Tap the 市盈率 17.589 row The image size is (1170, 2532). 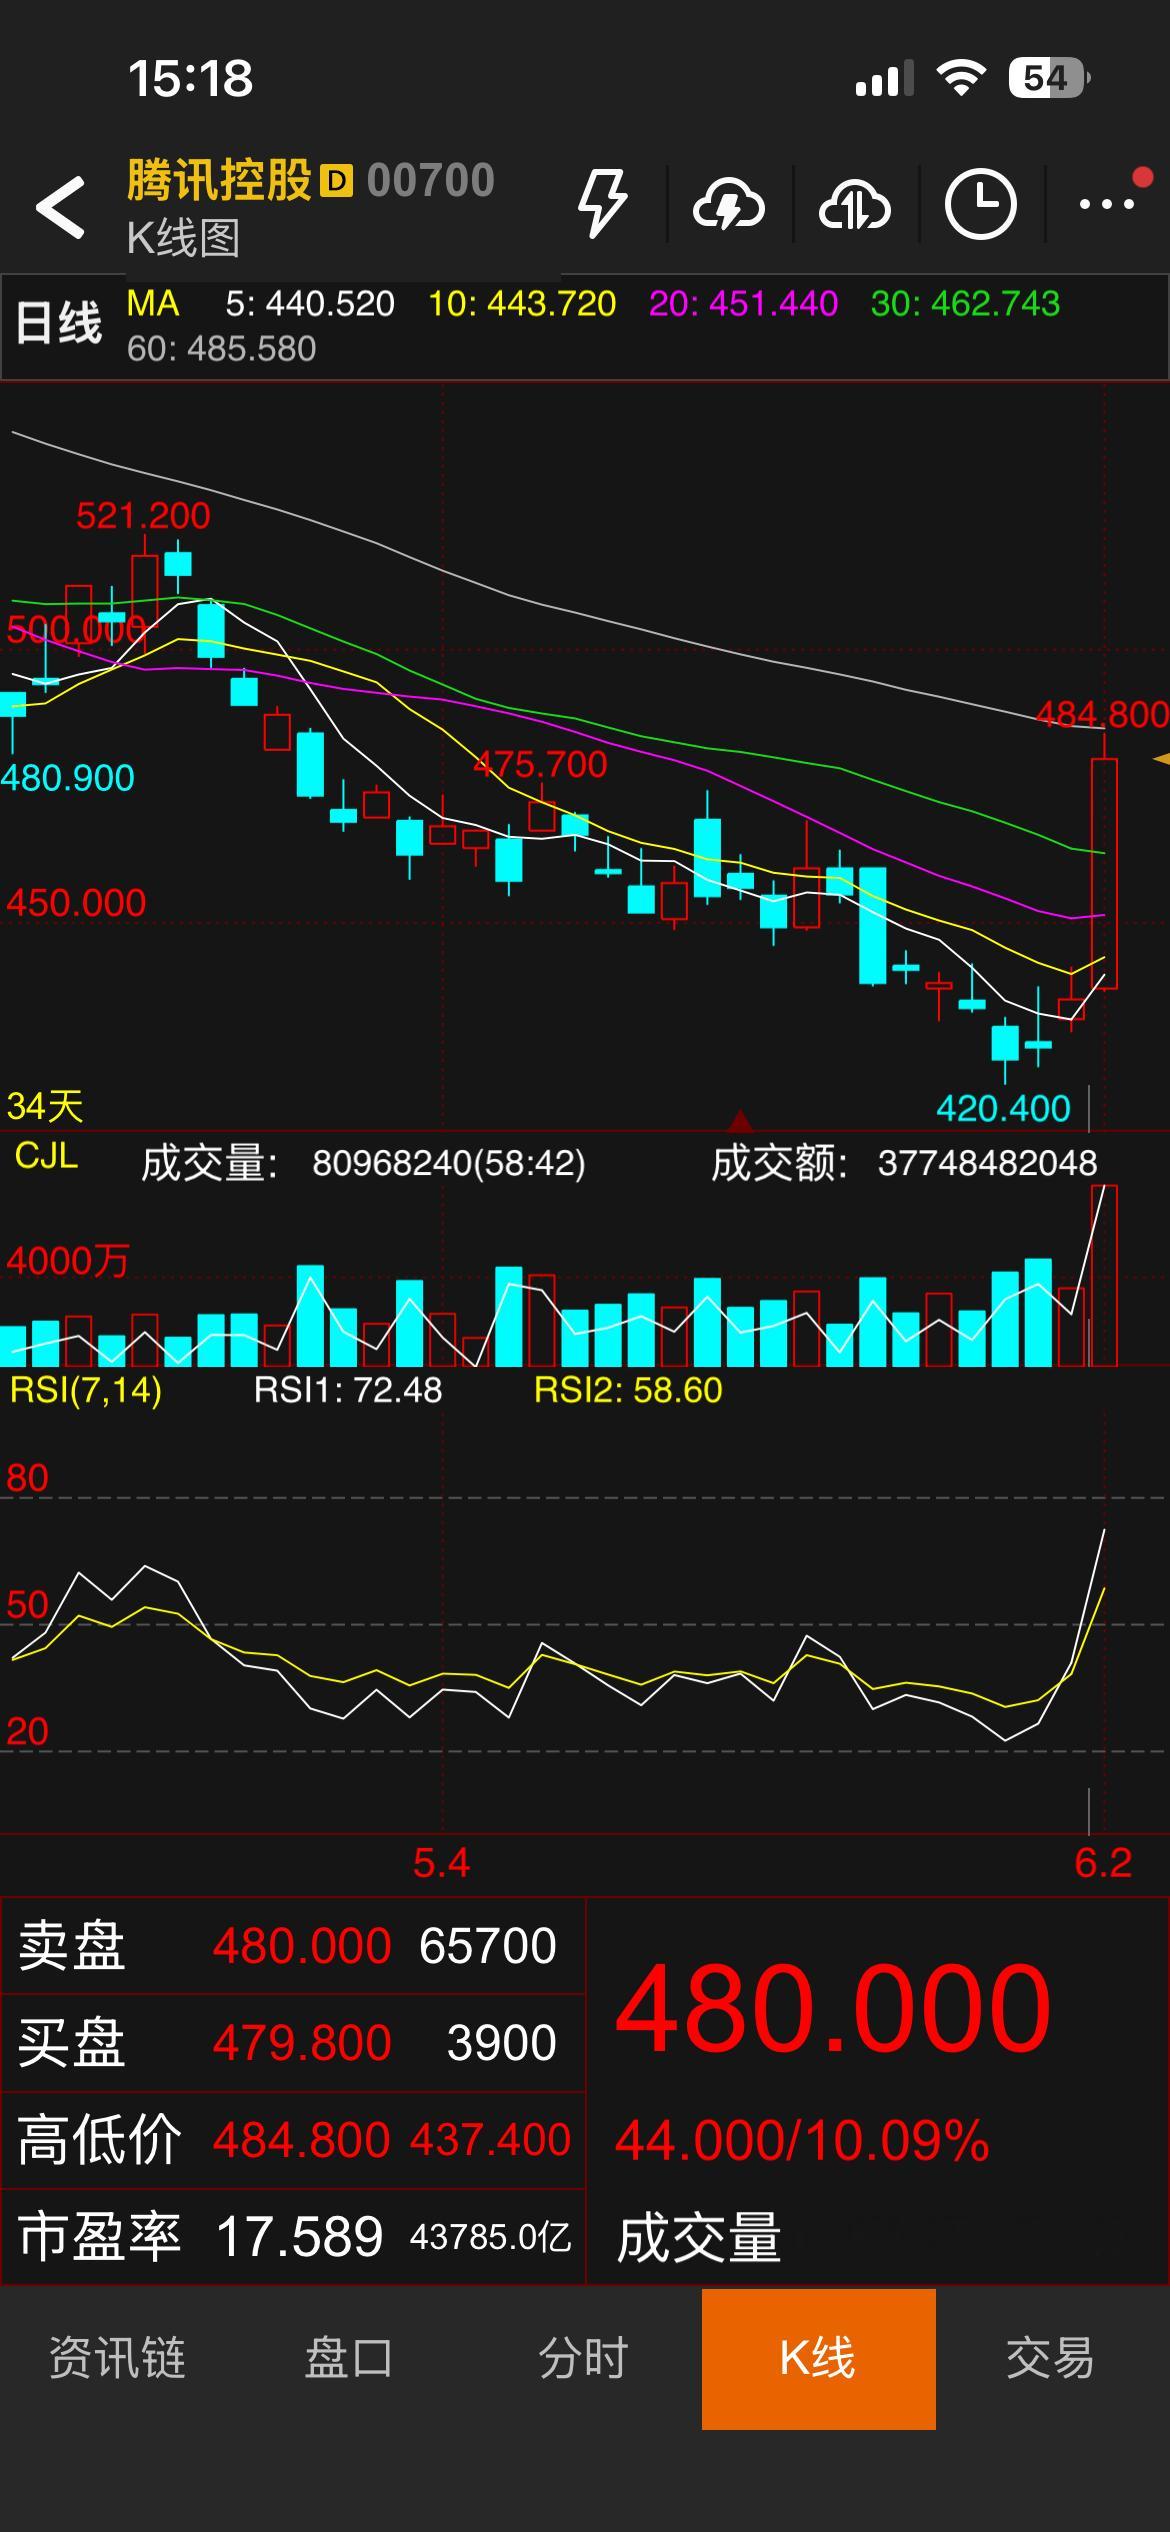(292, 2237)
